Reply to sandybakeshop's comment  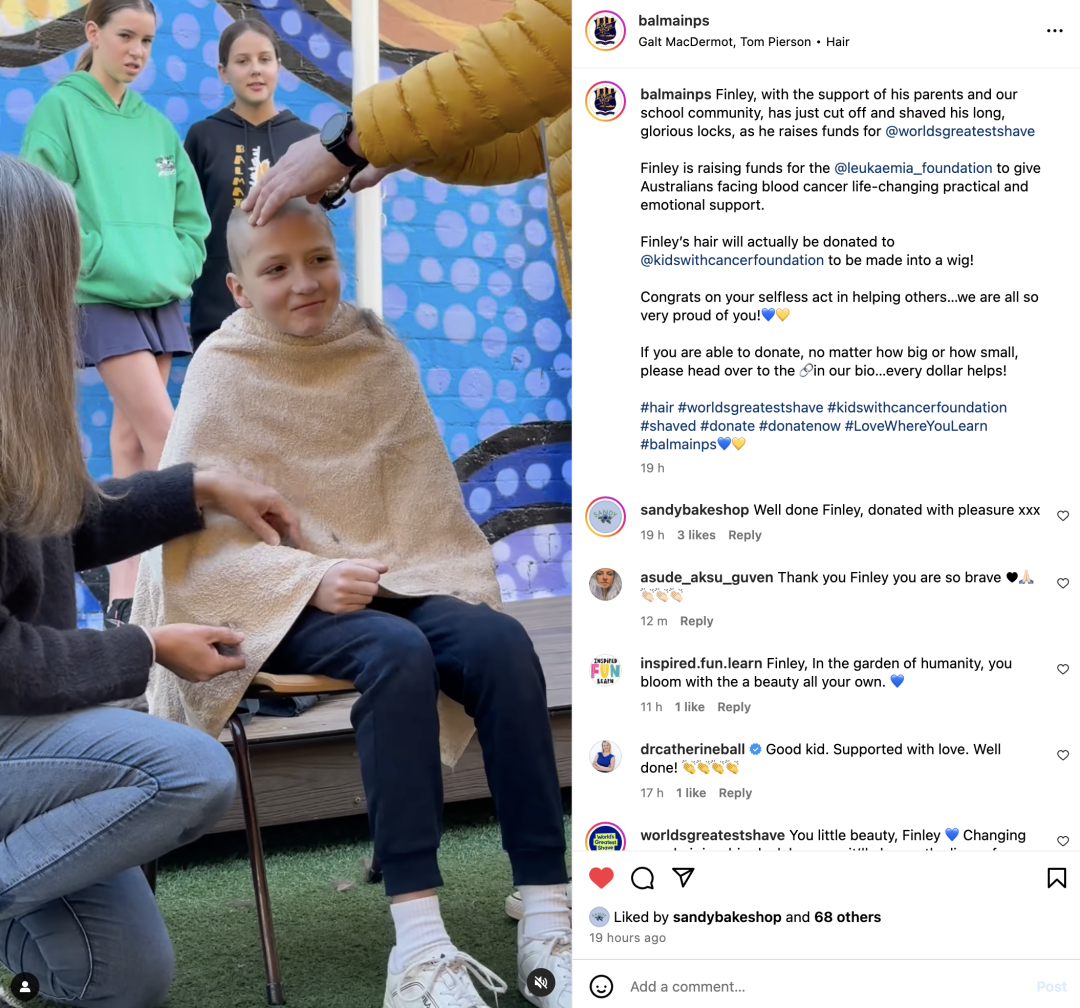(745, 535)
